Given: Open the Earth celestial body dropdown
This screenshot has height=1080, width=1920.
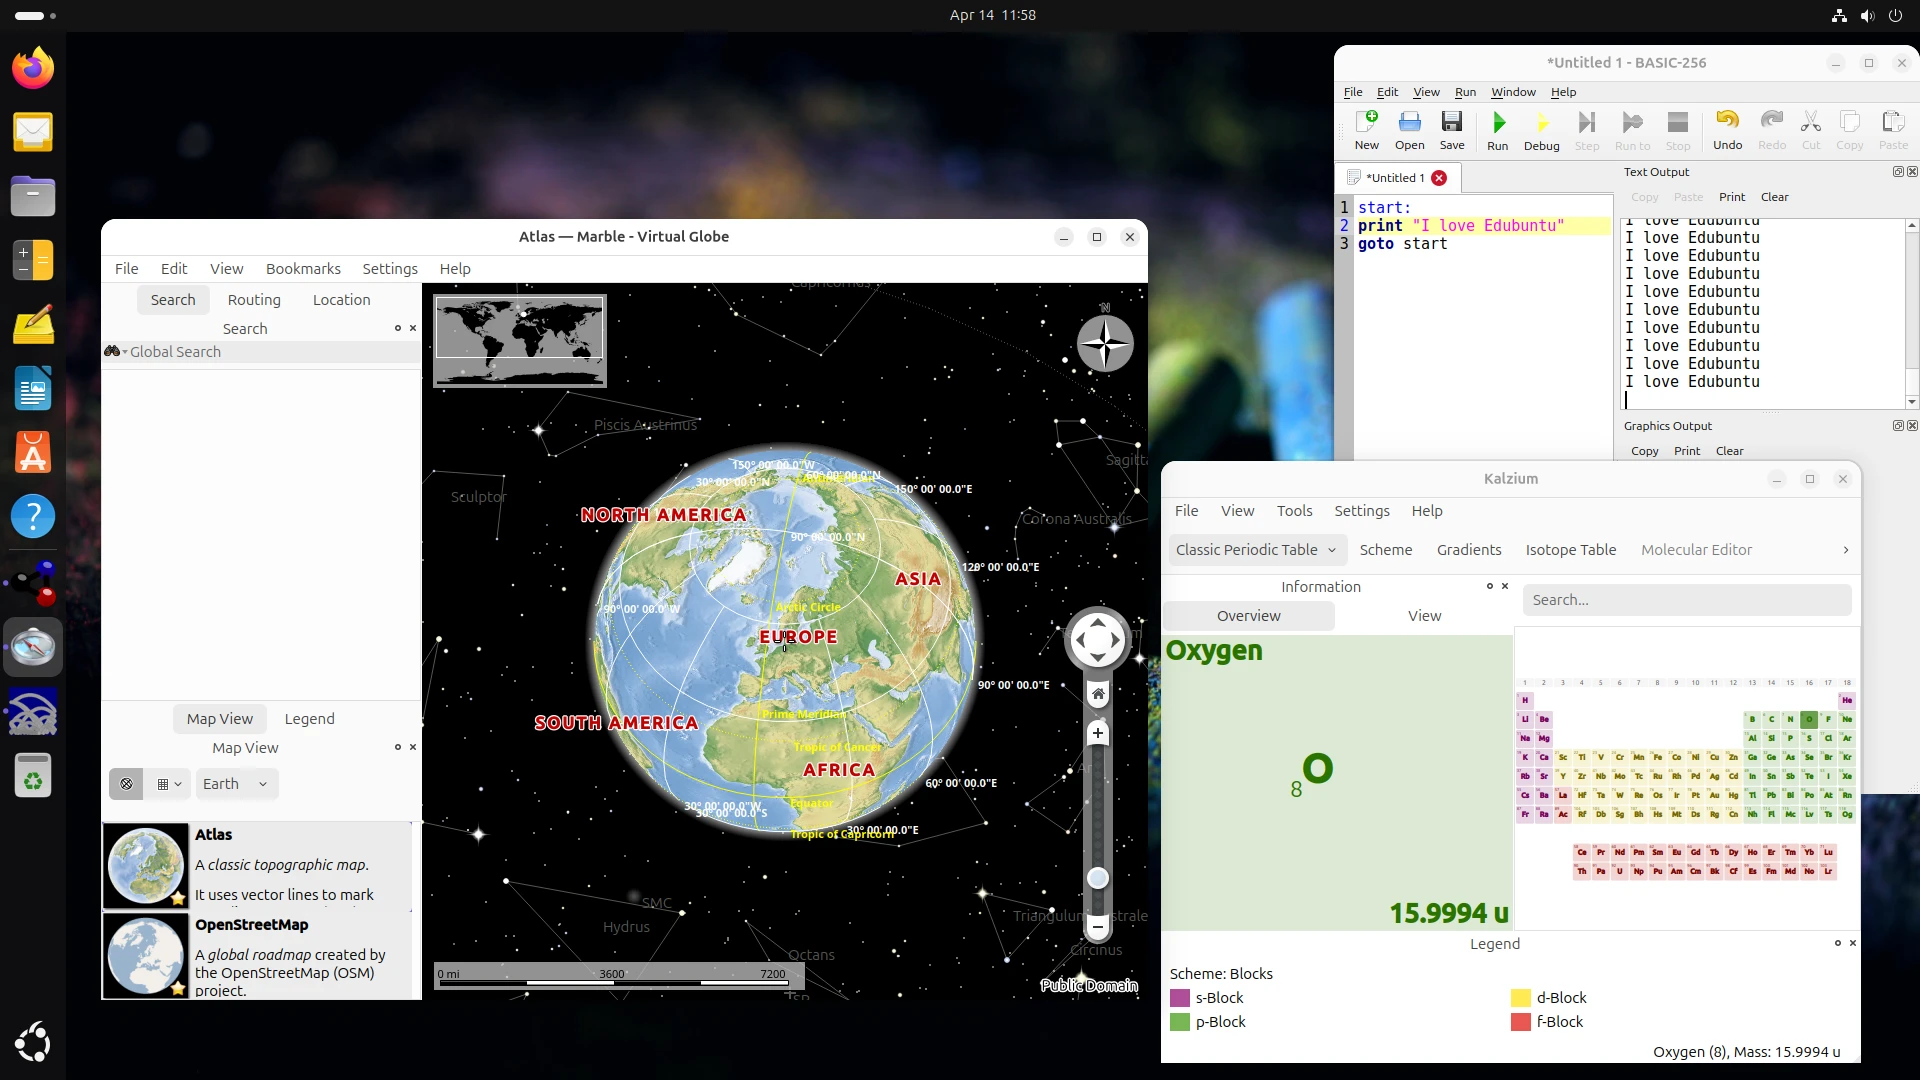Looking at the screenshot, I should (235, 784).
